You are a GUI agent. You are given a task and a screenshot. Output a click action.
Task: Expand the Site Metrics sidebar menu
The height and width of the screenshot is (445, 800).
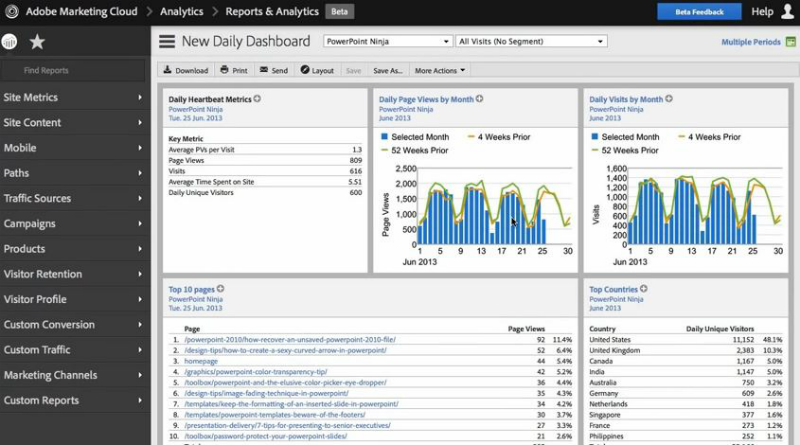[75, 97]
